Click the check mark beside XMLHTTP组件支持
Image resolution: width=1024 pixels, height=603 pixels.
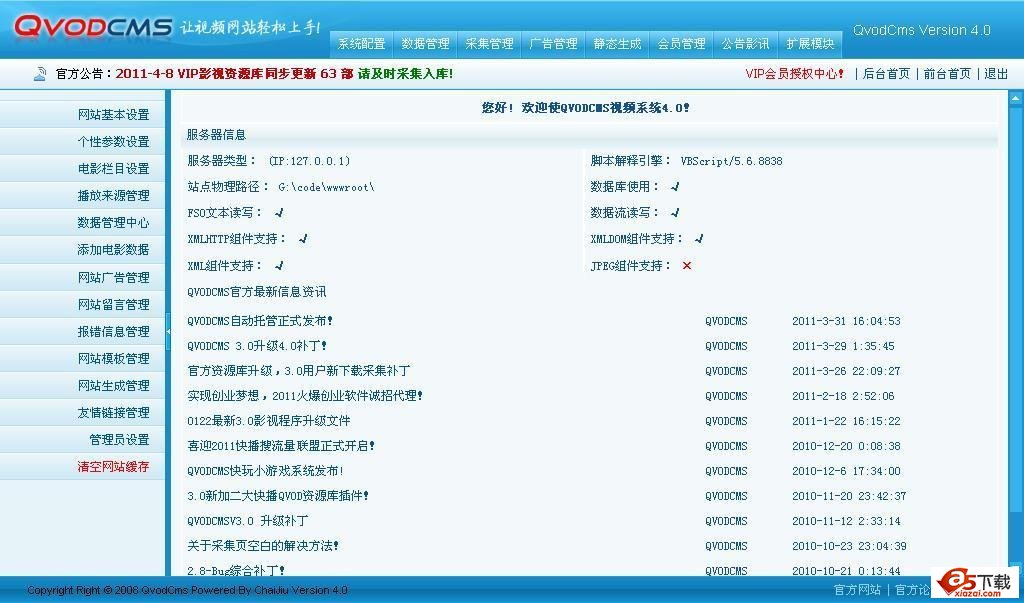pos(302,239)
